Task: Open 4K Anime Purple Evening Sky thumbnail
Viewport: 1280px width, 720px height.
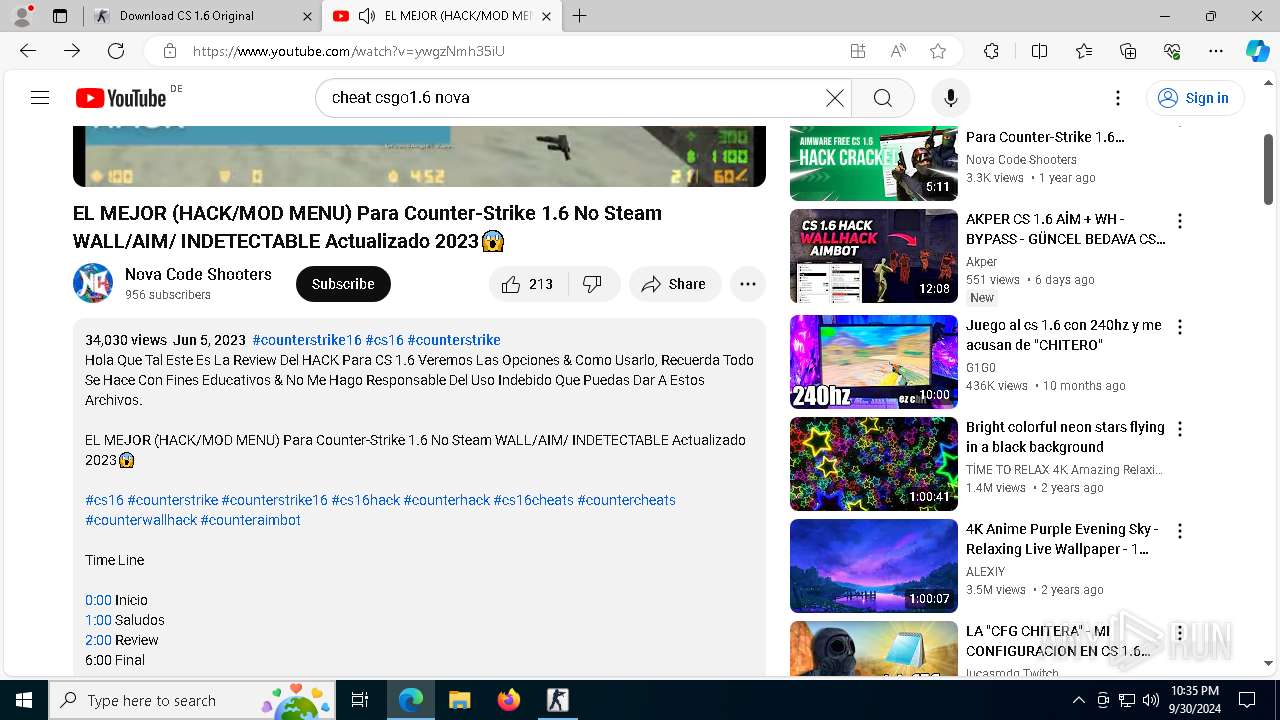Action: tap(873, 566)
